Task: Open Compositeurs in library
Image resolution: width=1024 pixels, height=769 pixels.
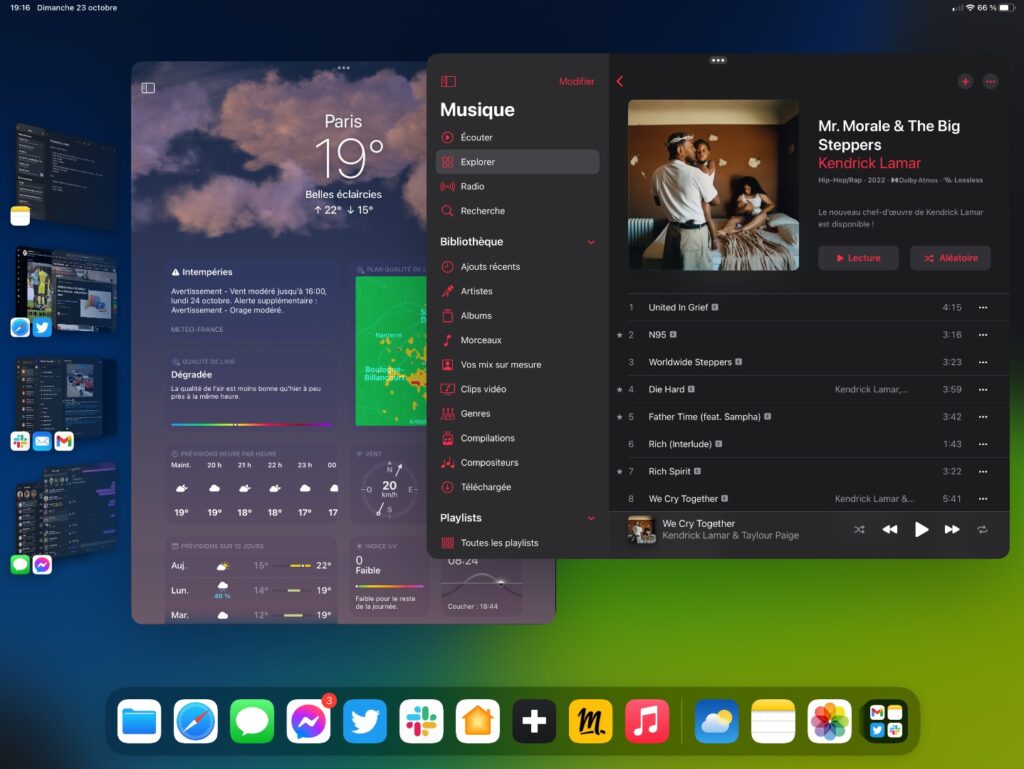Action: pos(517,462)
